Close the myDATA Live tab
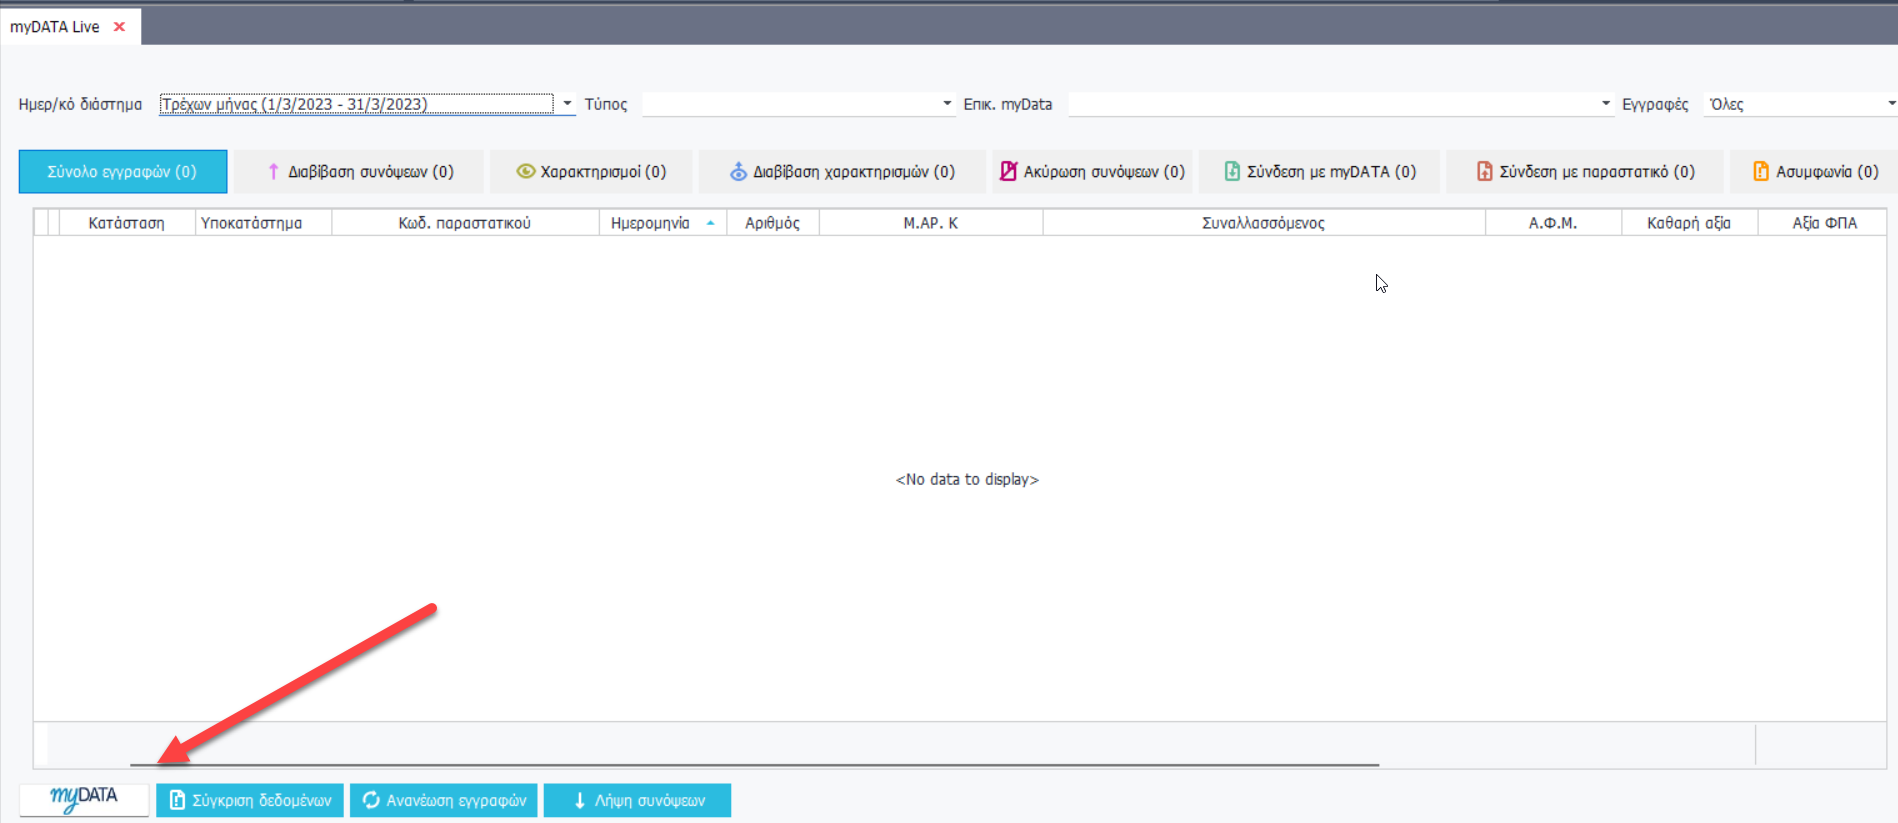The width and height of the screenshot is (1898, 823). click(x=119, y=27)
